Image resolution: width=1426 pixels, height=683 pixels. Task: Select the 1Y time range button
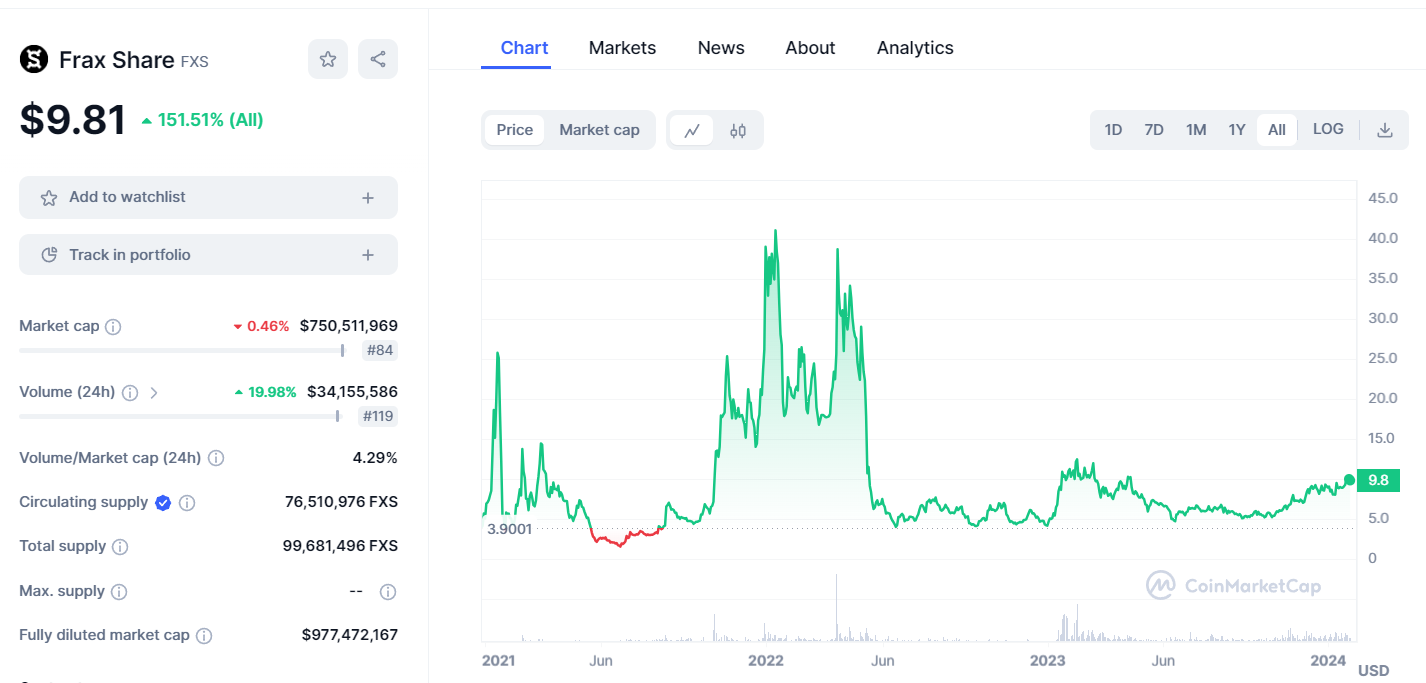(1237, 130)
